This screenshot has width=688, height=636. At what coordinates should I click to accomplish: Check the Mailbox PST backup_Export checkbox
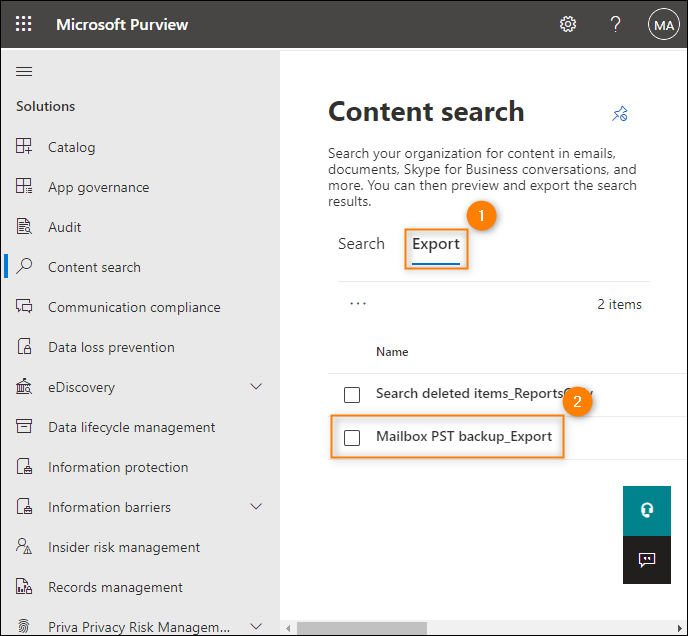(352, 438)
